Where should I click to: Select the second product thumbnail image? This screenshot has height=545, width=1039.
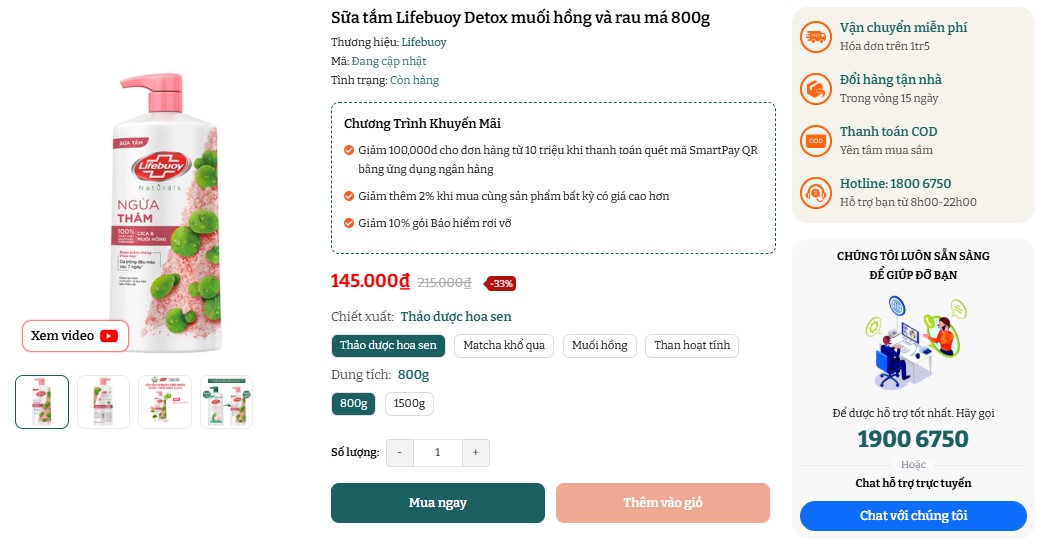click(104, 402)
